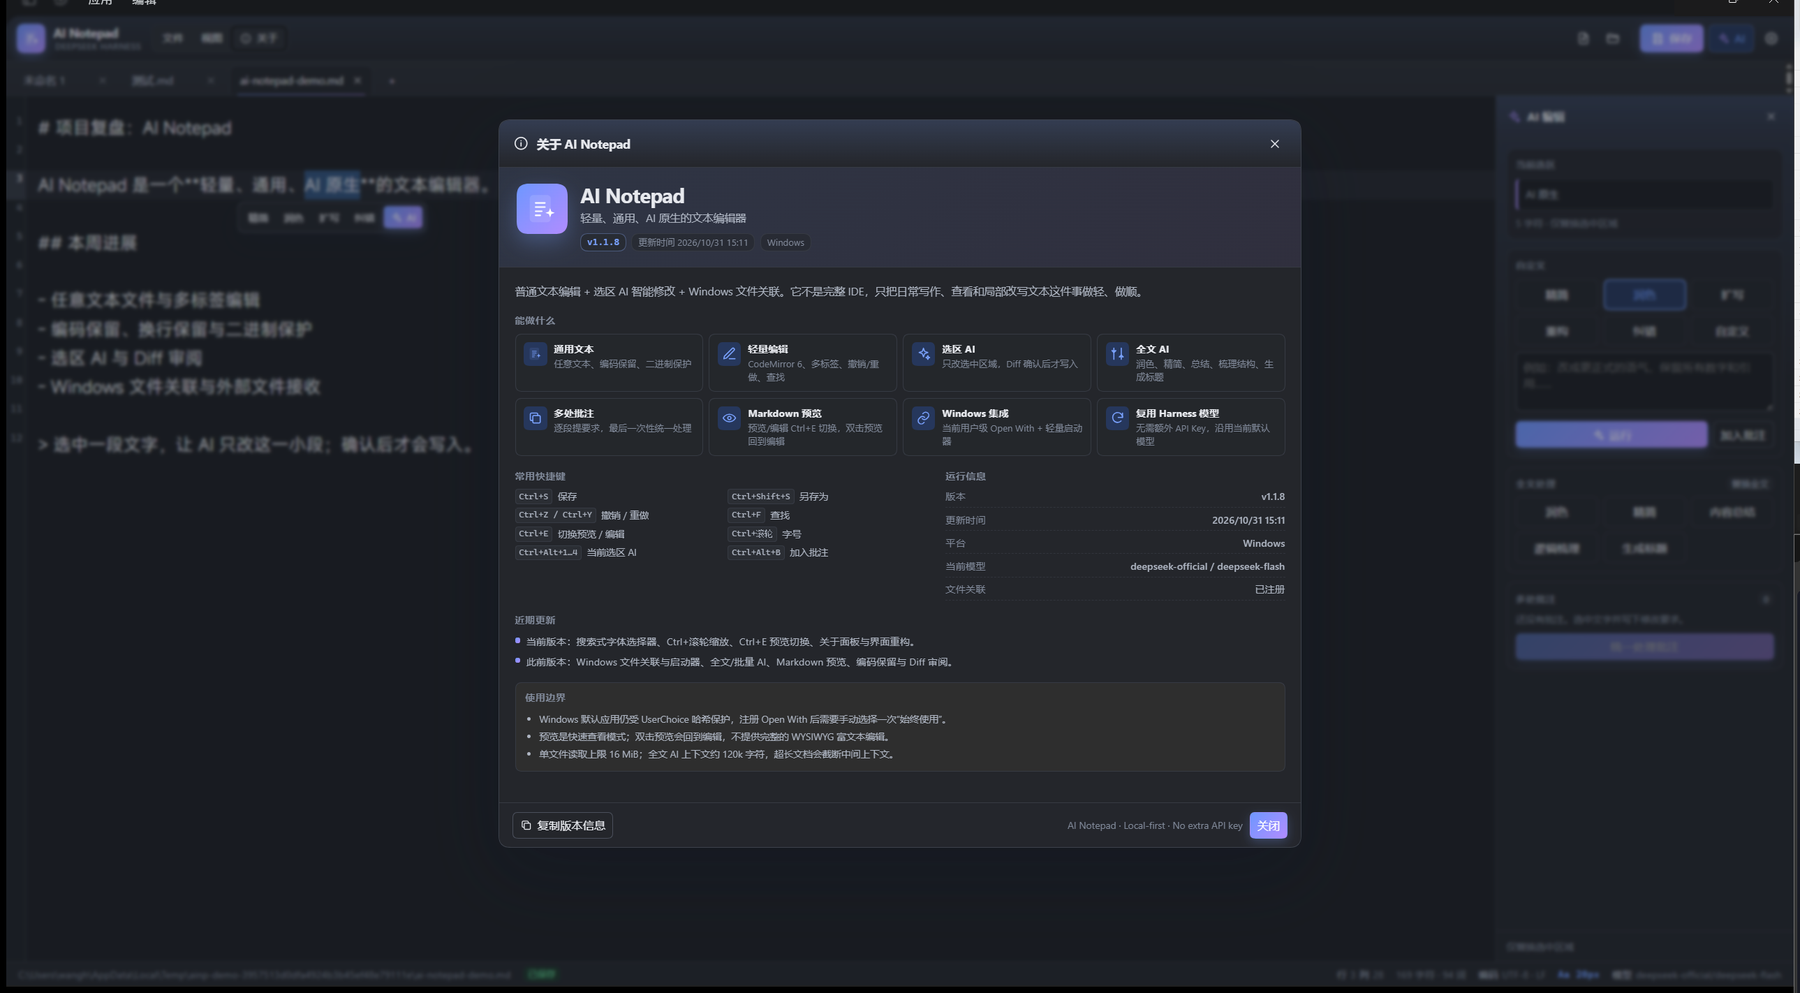Image resolution: width=1800 pixels, height=993 pixels.
Task: Close the ai-notepad-demo.md tab with its X
Action: 358,80
